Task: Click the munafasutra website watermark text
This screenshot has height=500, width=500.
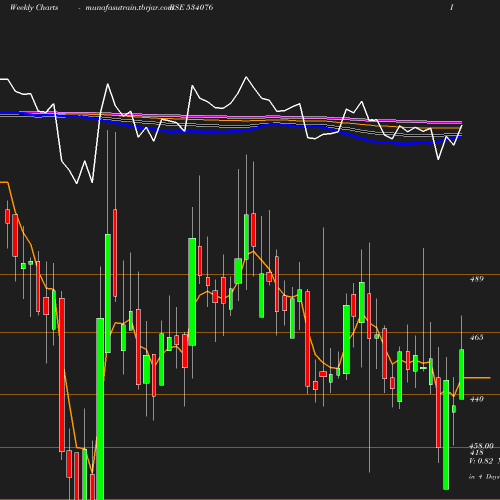Action: pyautogui.click(x=129, y=8)
